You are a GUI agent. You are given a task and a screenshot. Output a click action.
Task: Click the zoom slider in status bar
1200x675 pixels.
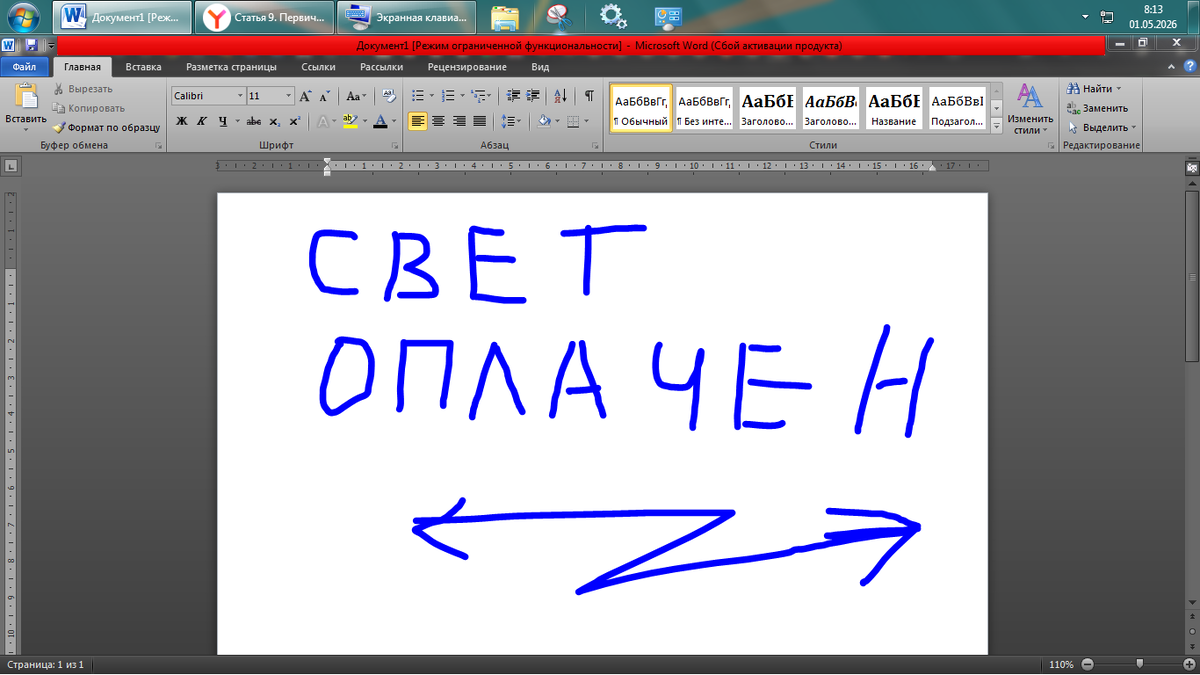[1139, 664]
